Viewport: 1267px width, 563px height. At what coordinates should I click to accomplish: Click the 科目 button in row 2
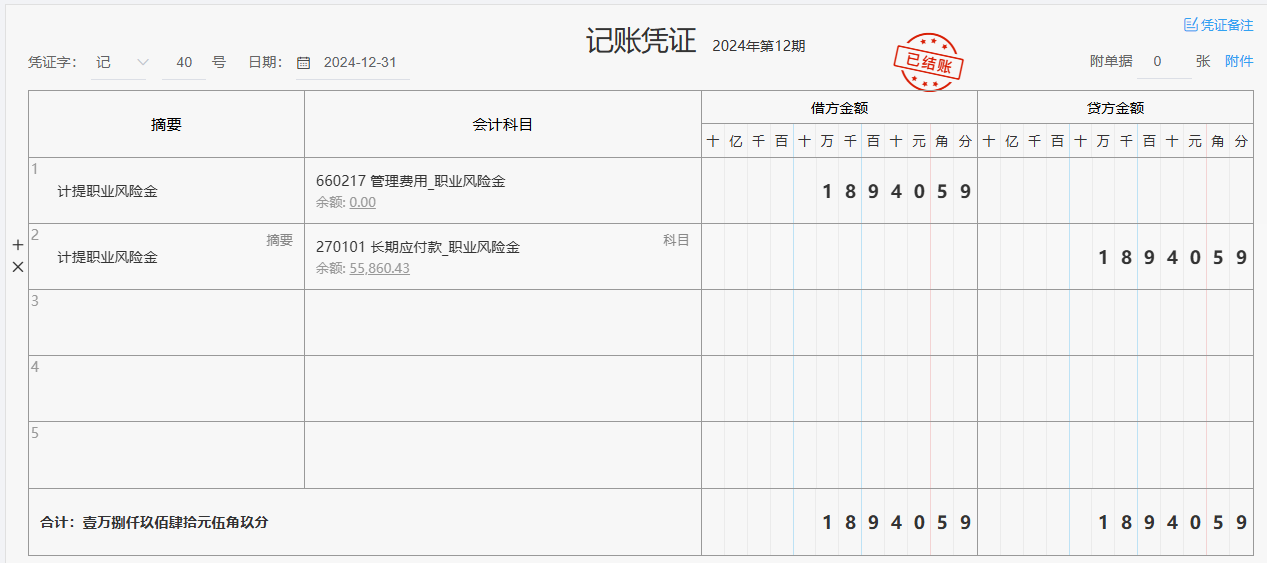click(x=676, y=240)
